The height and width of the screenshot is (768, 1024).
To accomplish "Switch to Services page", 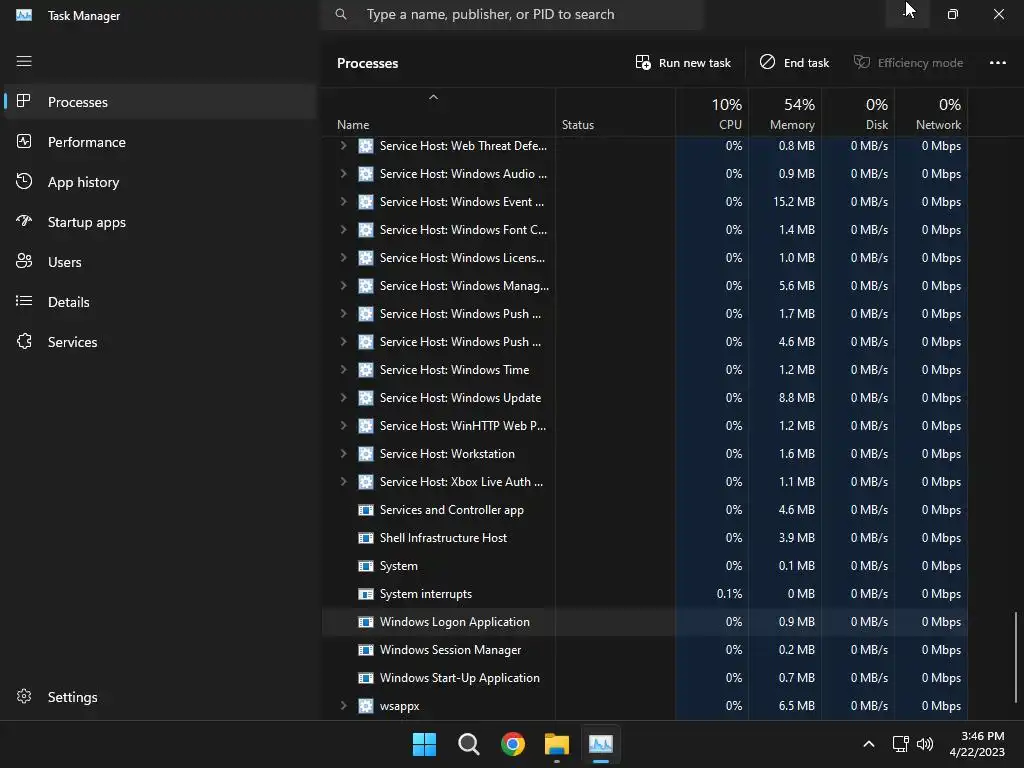I will point(159,342).
